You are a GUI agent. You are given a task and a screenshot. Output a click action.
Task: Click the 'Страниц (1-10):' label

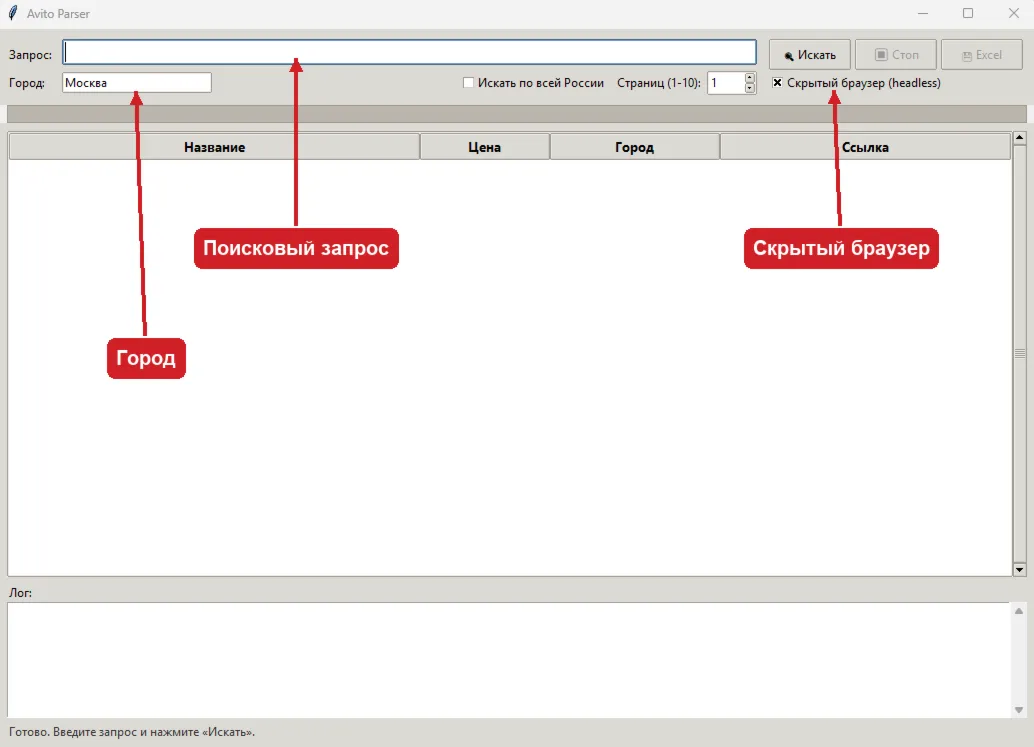pos(659,82)
